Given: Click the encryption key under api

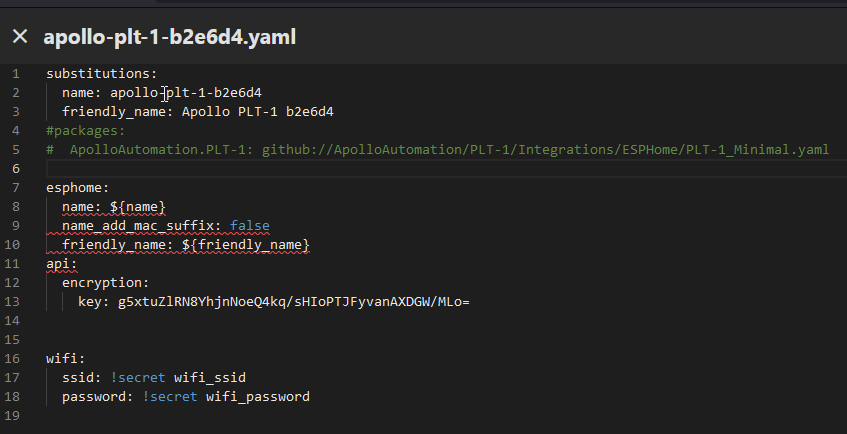Looking at the screenshot, I should [x=105, y=283].
